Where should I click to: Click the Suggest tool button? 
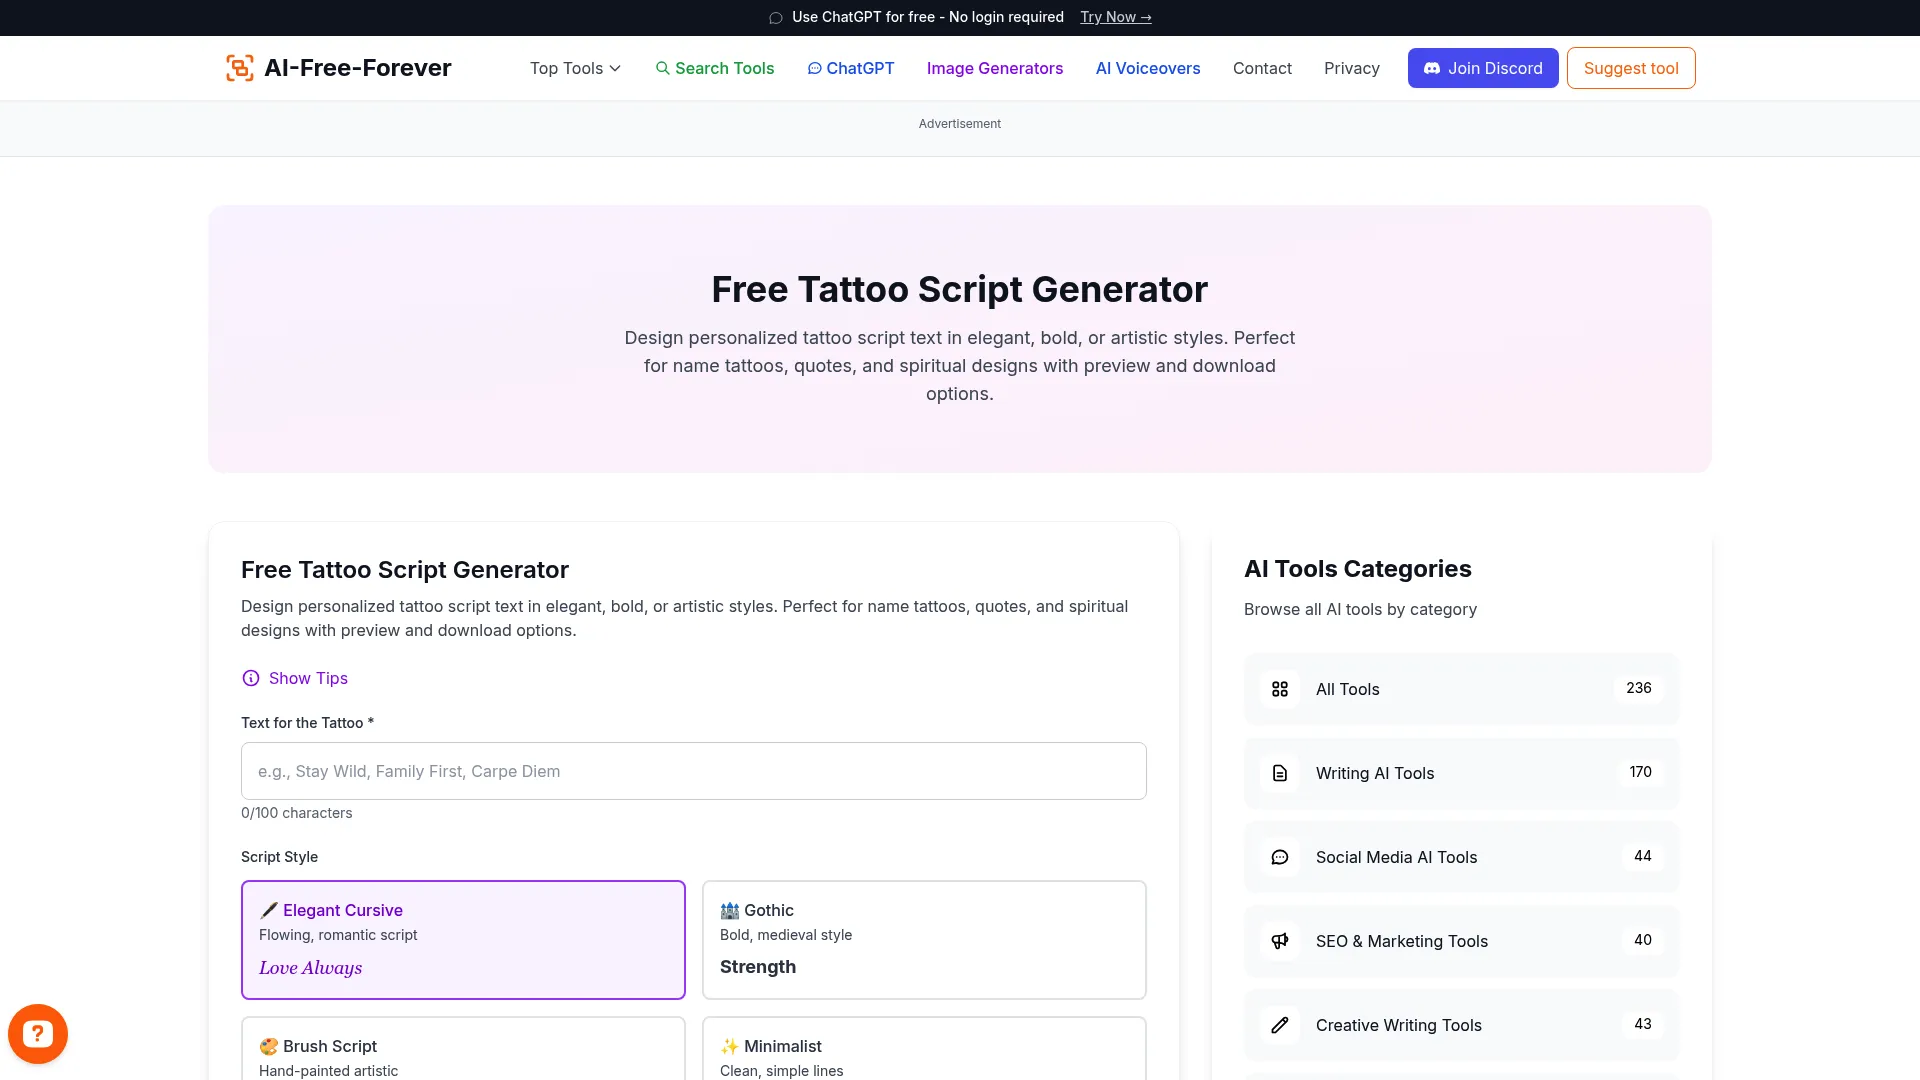pos(1630,68)
